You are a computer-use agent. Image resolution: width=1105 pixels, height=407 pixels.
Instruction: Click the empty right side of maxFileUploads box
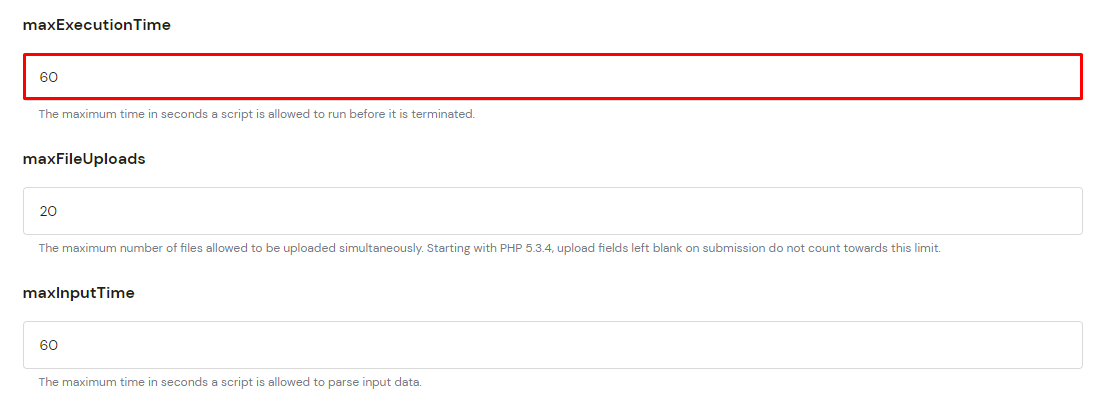coord(950,211)
